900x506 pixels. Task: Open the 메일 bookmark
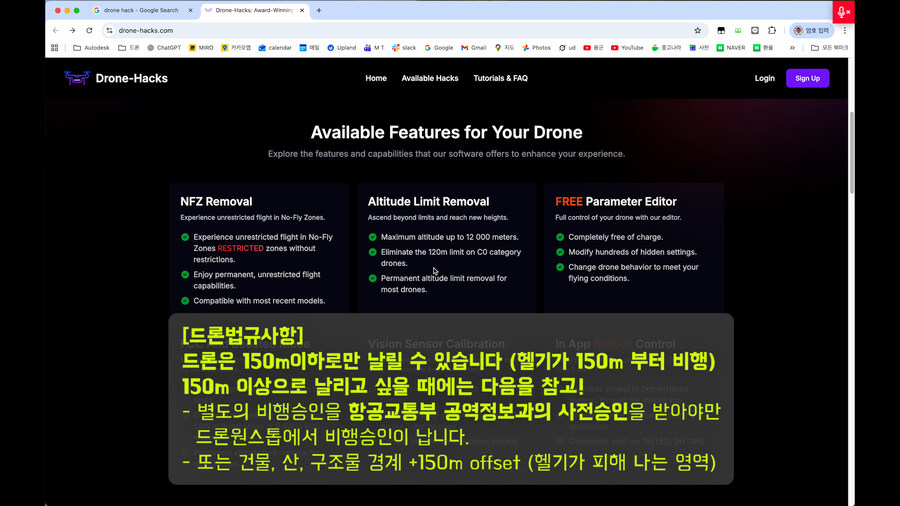(309, 48)
